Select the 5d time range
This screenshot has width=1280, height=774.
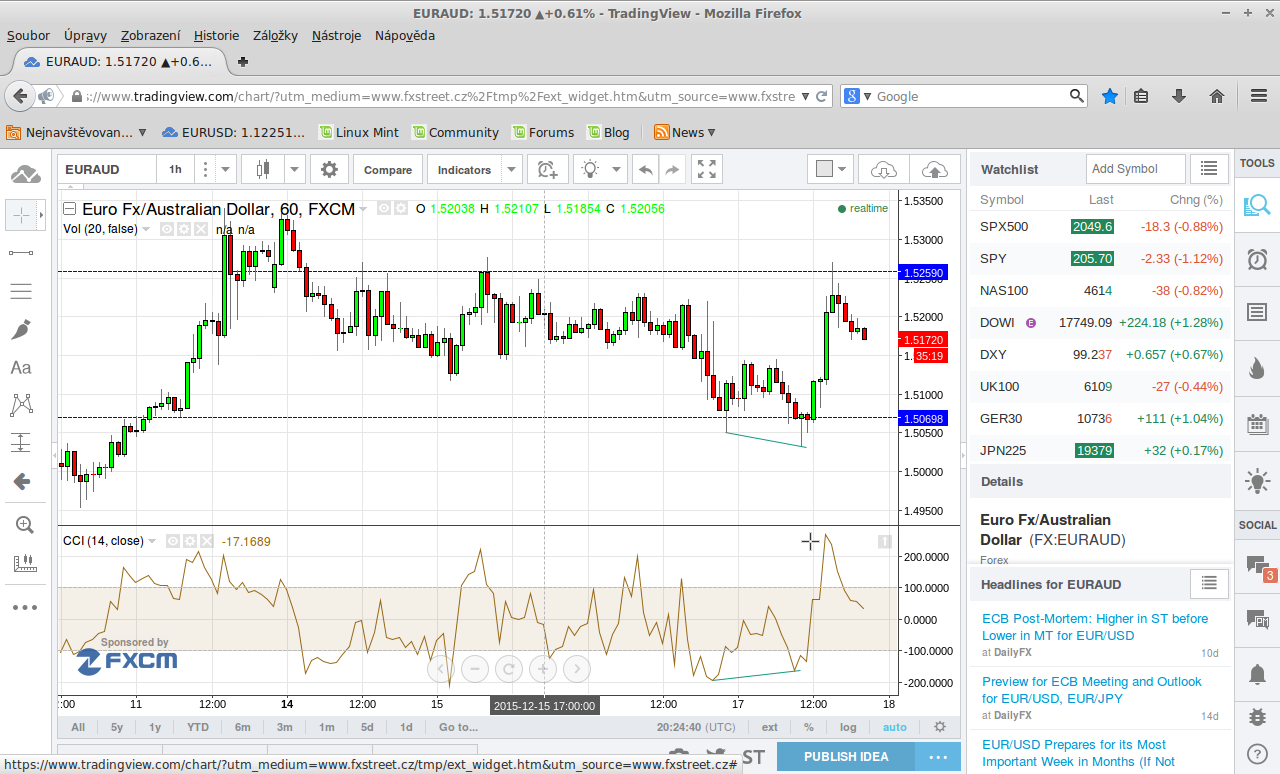[x=367, y=727]
